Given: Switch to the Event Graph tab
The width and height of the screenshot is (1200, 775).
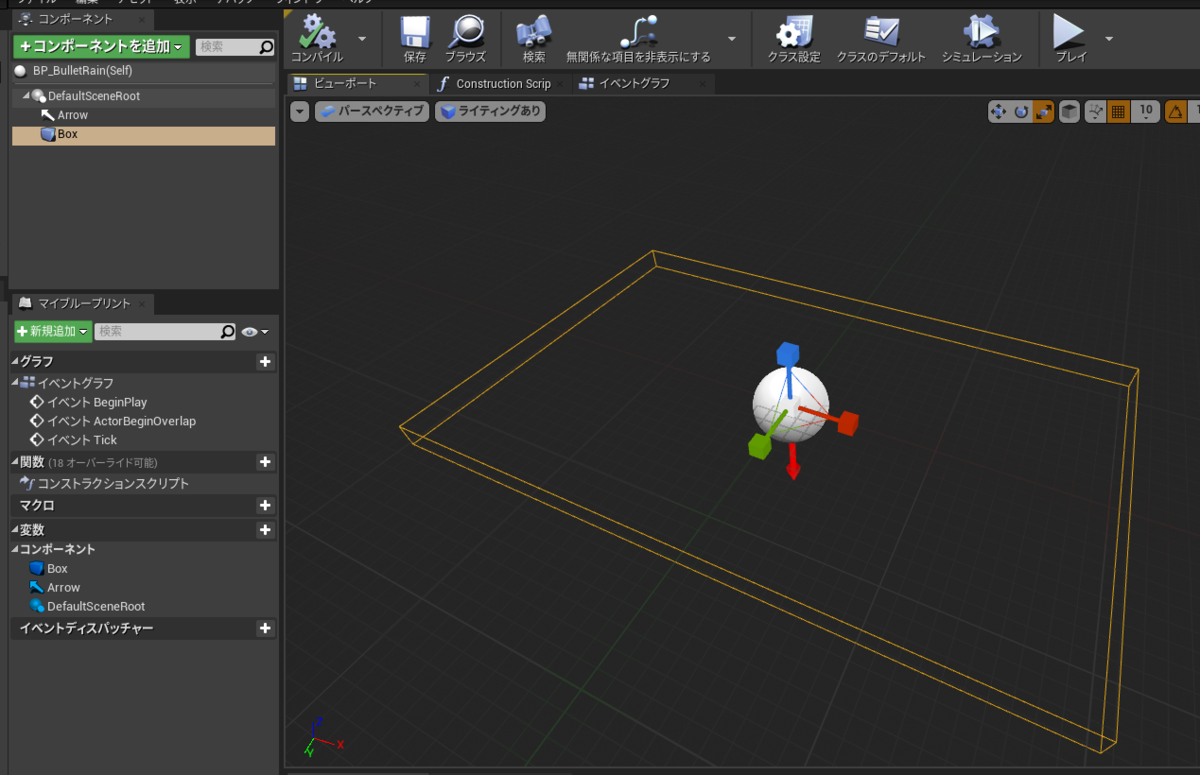Looking at the screenshot, I should [634, 83].
